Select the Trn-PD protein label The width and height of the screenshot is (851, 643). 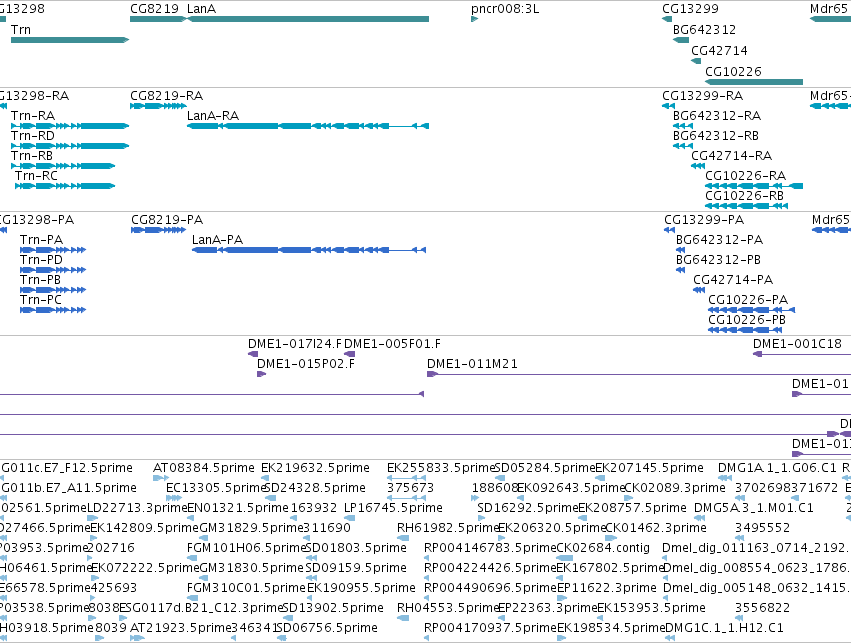[x=42, y=260]
